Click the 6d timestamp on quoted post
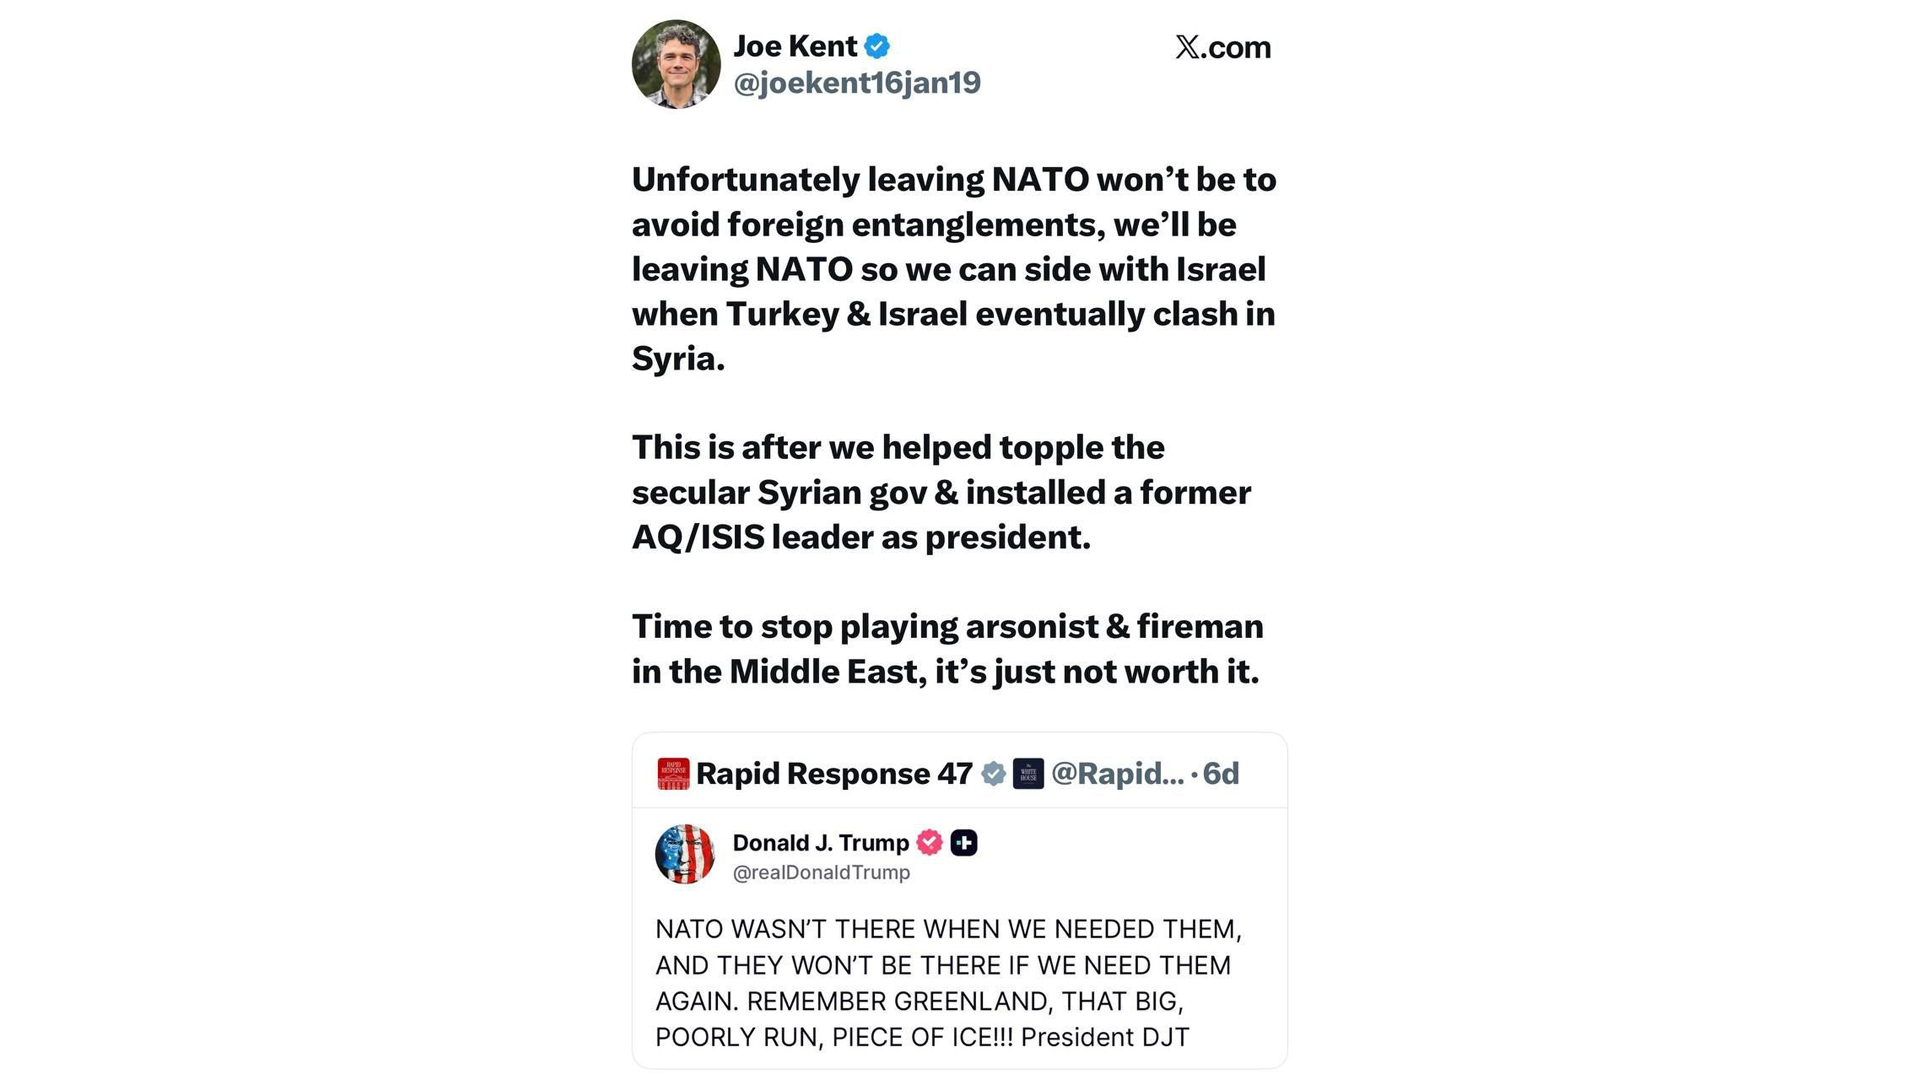Viewport: 1920px width, 1080px height. [x=1221, y=774]
